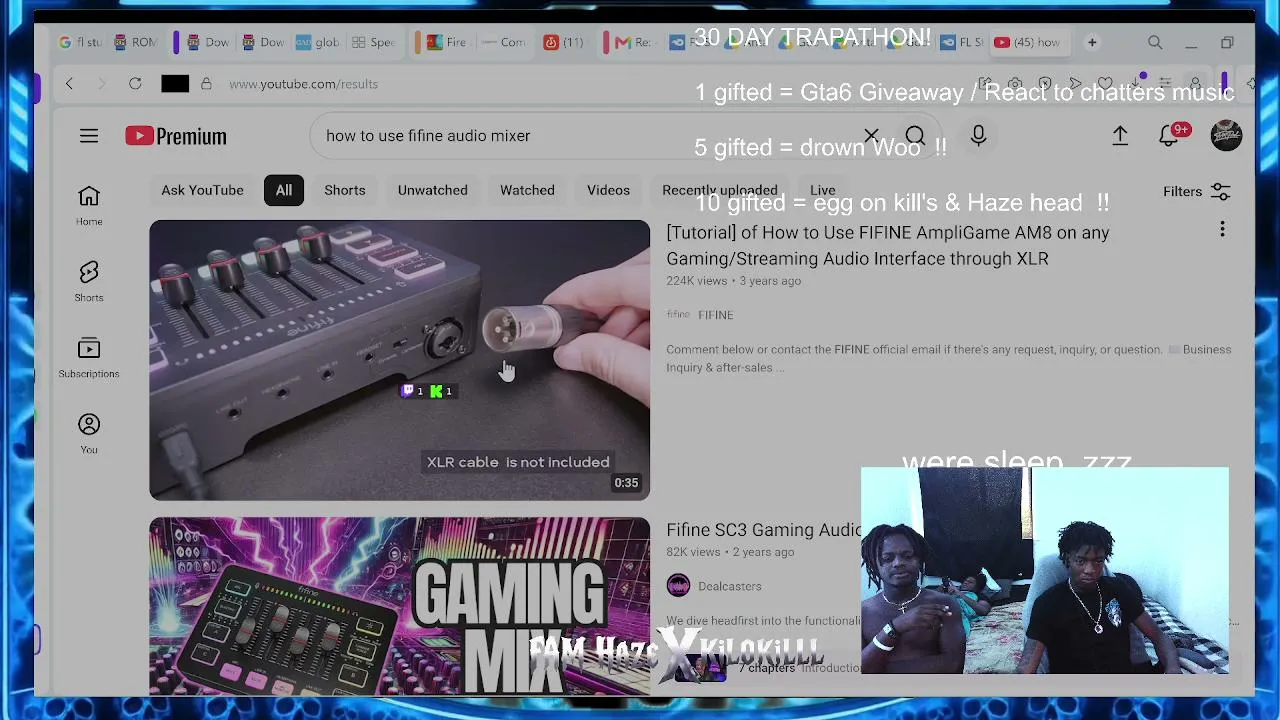This screenshot has height=720, width=1280.
Task: Click the Dealcasters channel avatar
Action: coord(678,585)
